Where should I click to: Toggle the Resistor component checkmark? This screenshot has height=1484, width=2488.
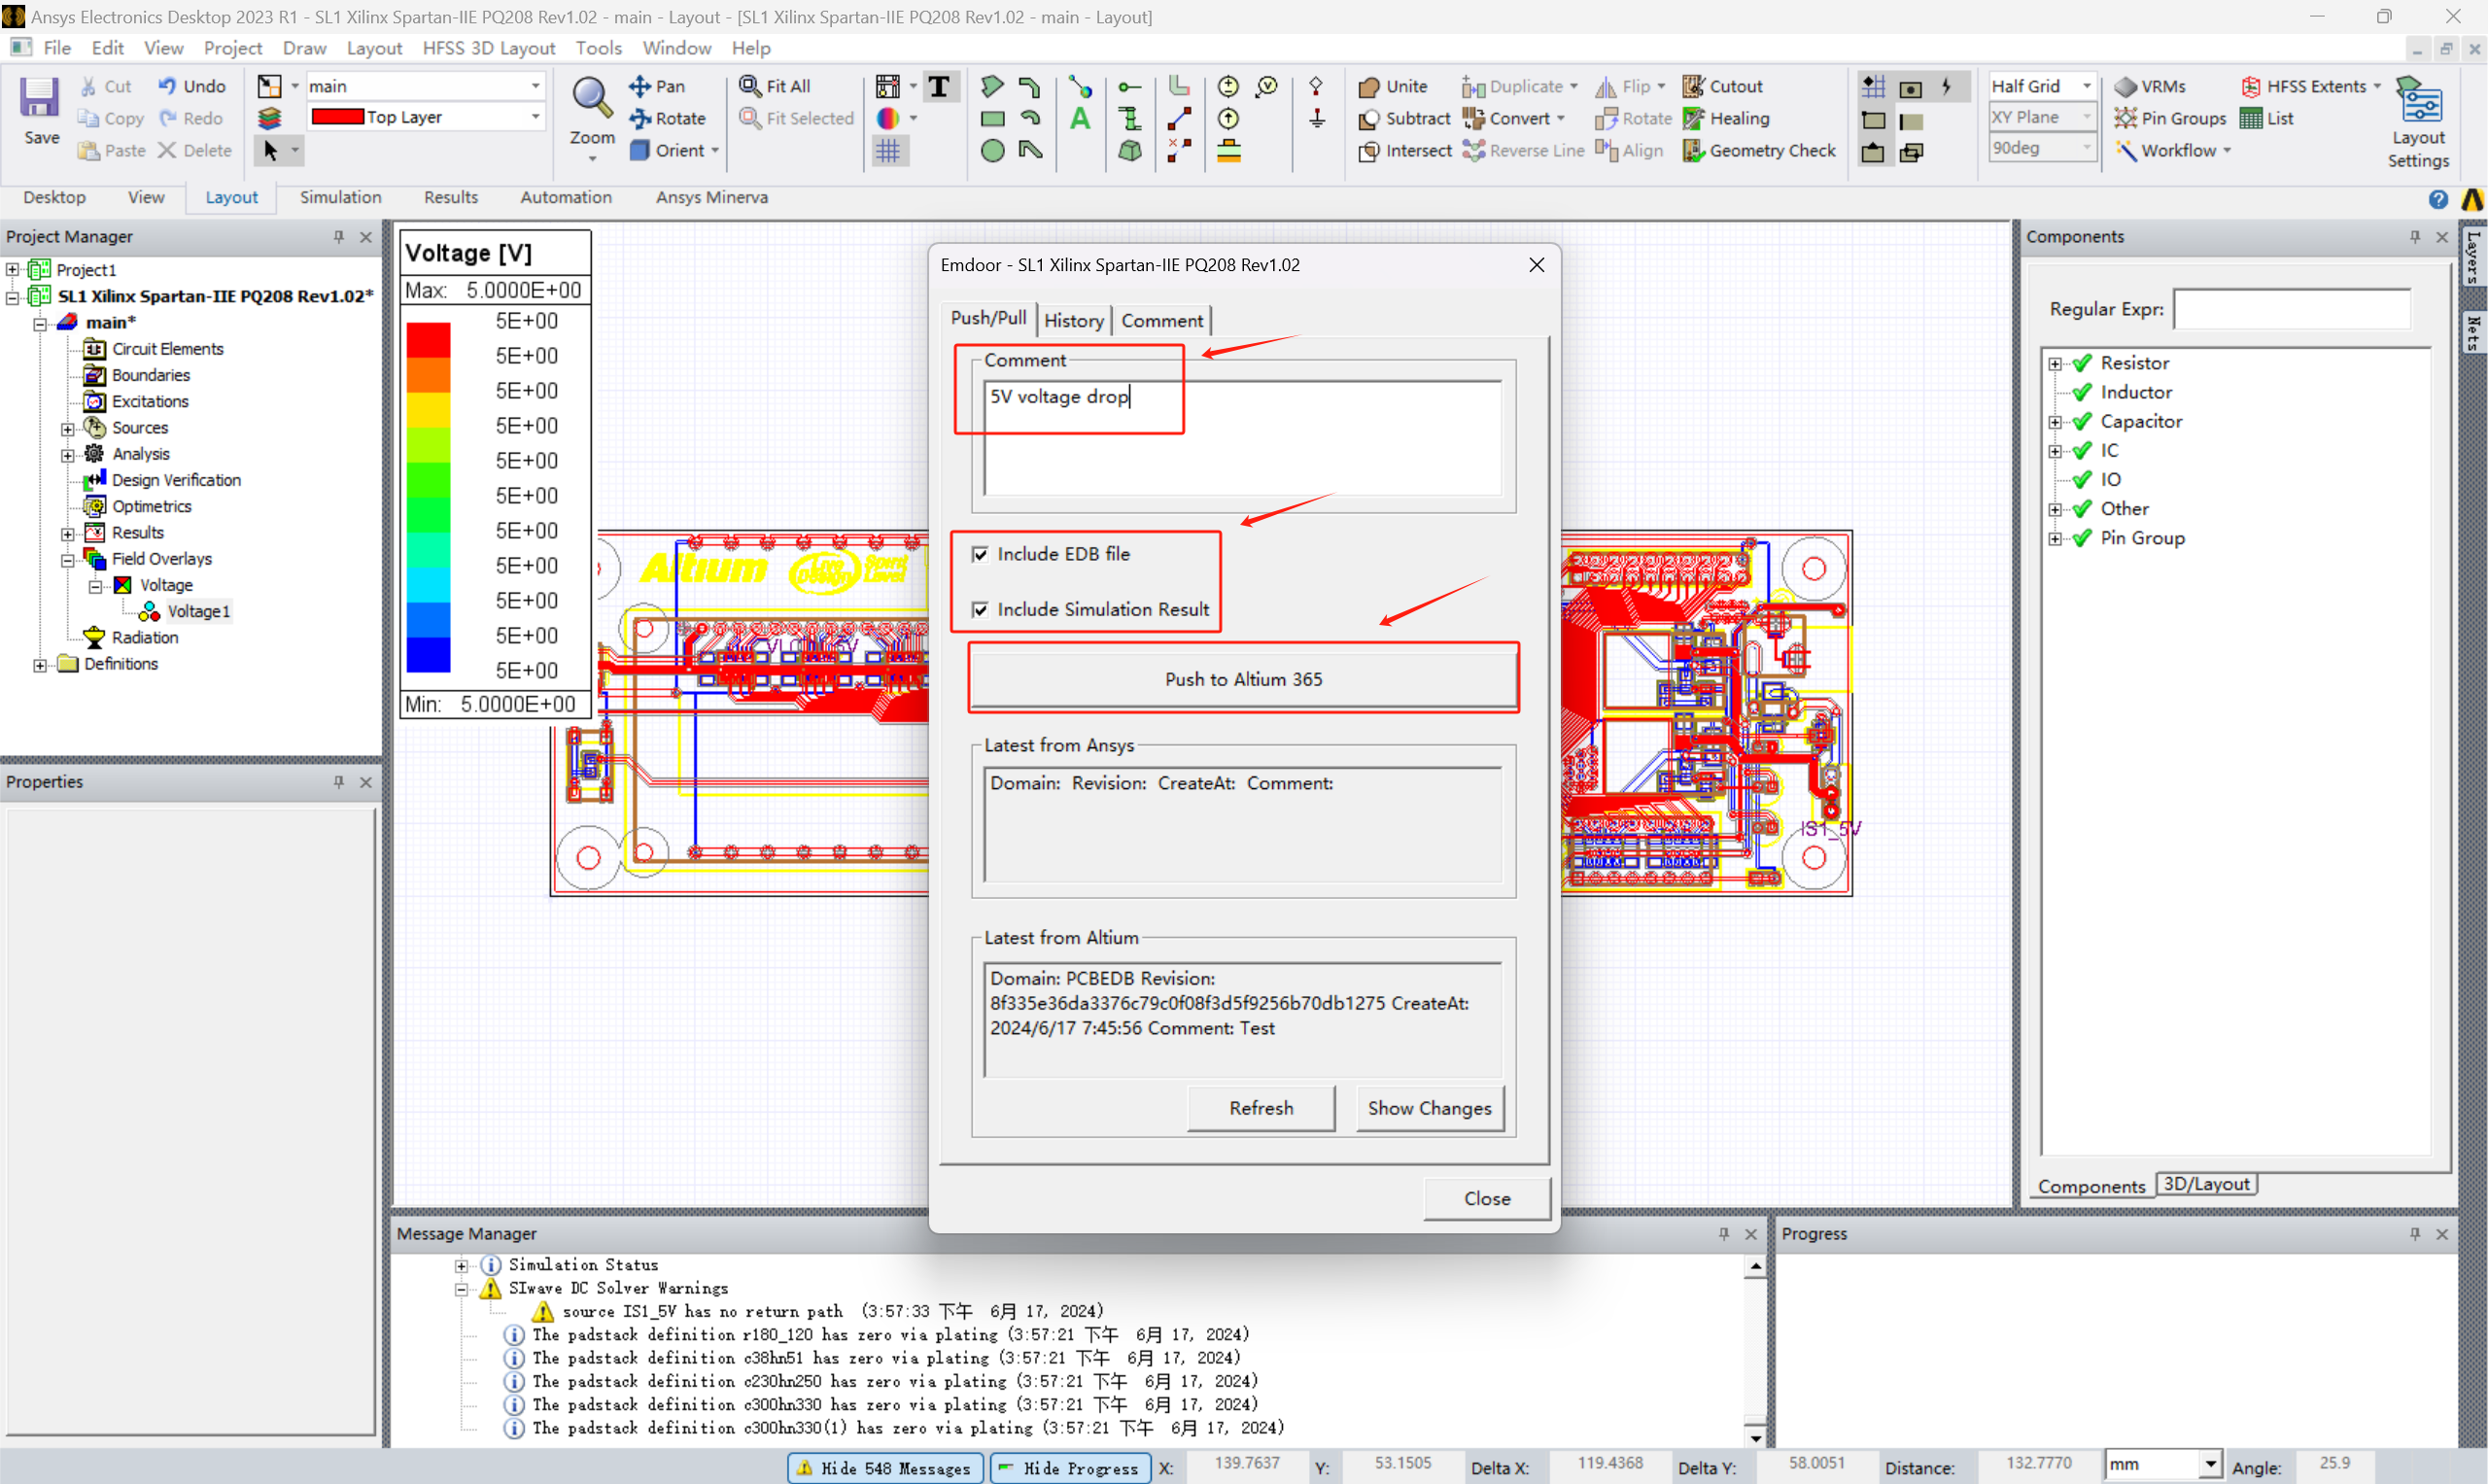tap(2082, 363)
